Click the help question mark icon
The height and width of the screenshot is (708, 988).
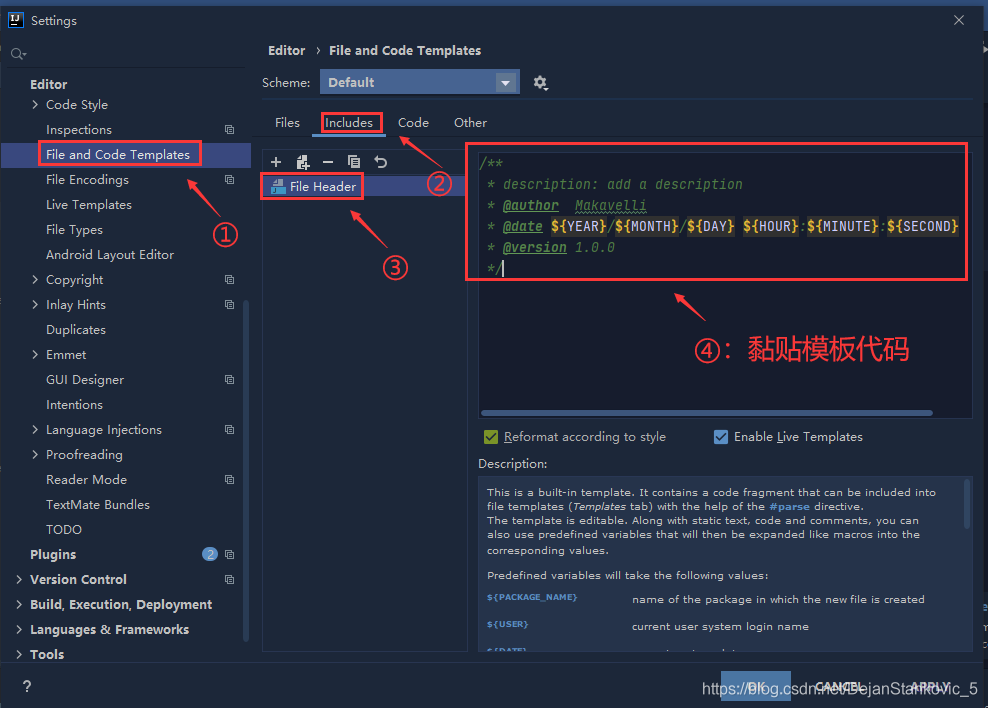tap(26, 686)
